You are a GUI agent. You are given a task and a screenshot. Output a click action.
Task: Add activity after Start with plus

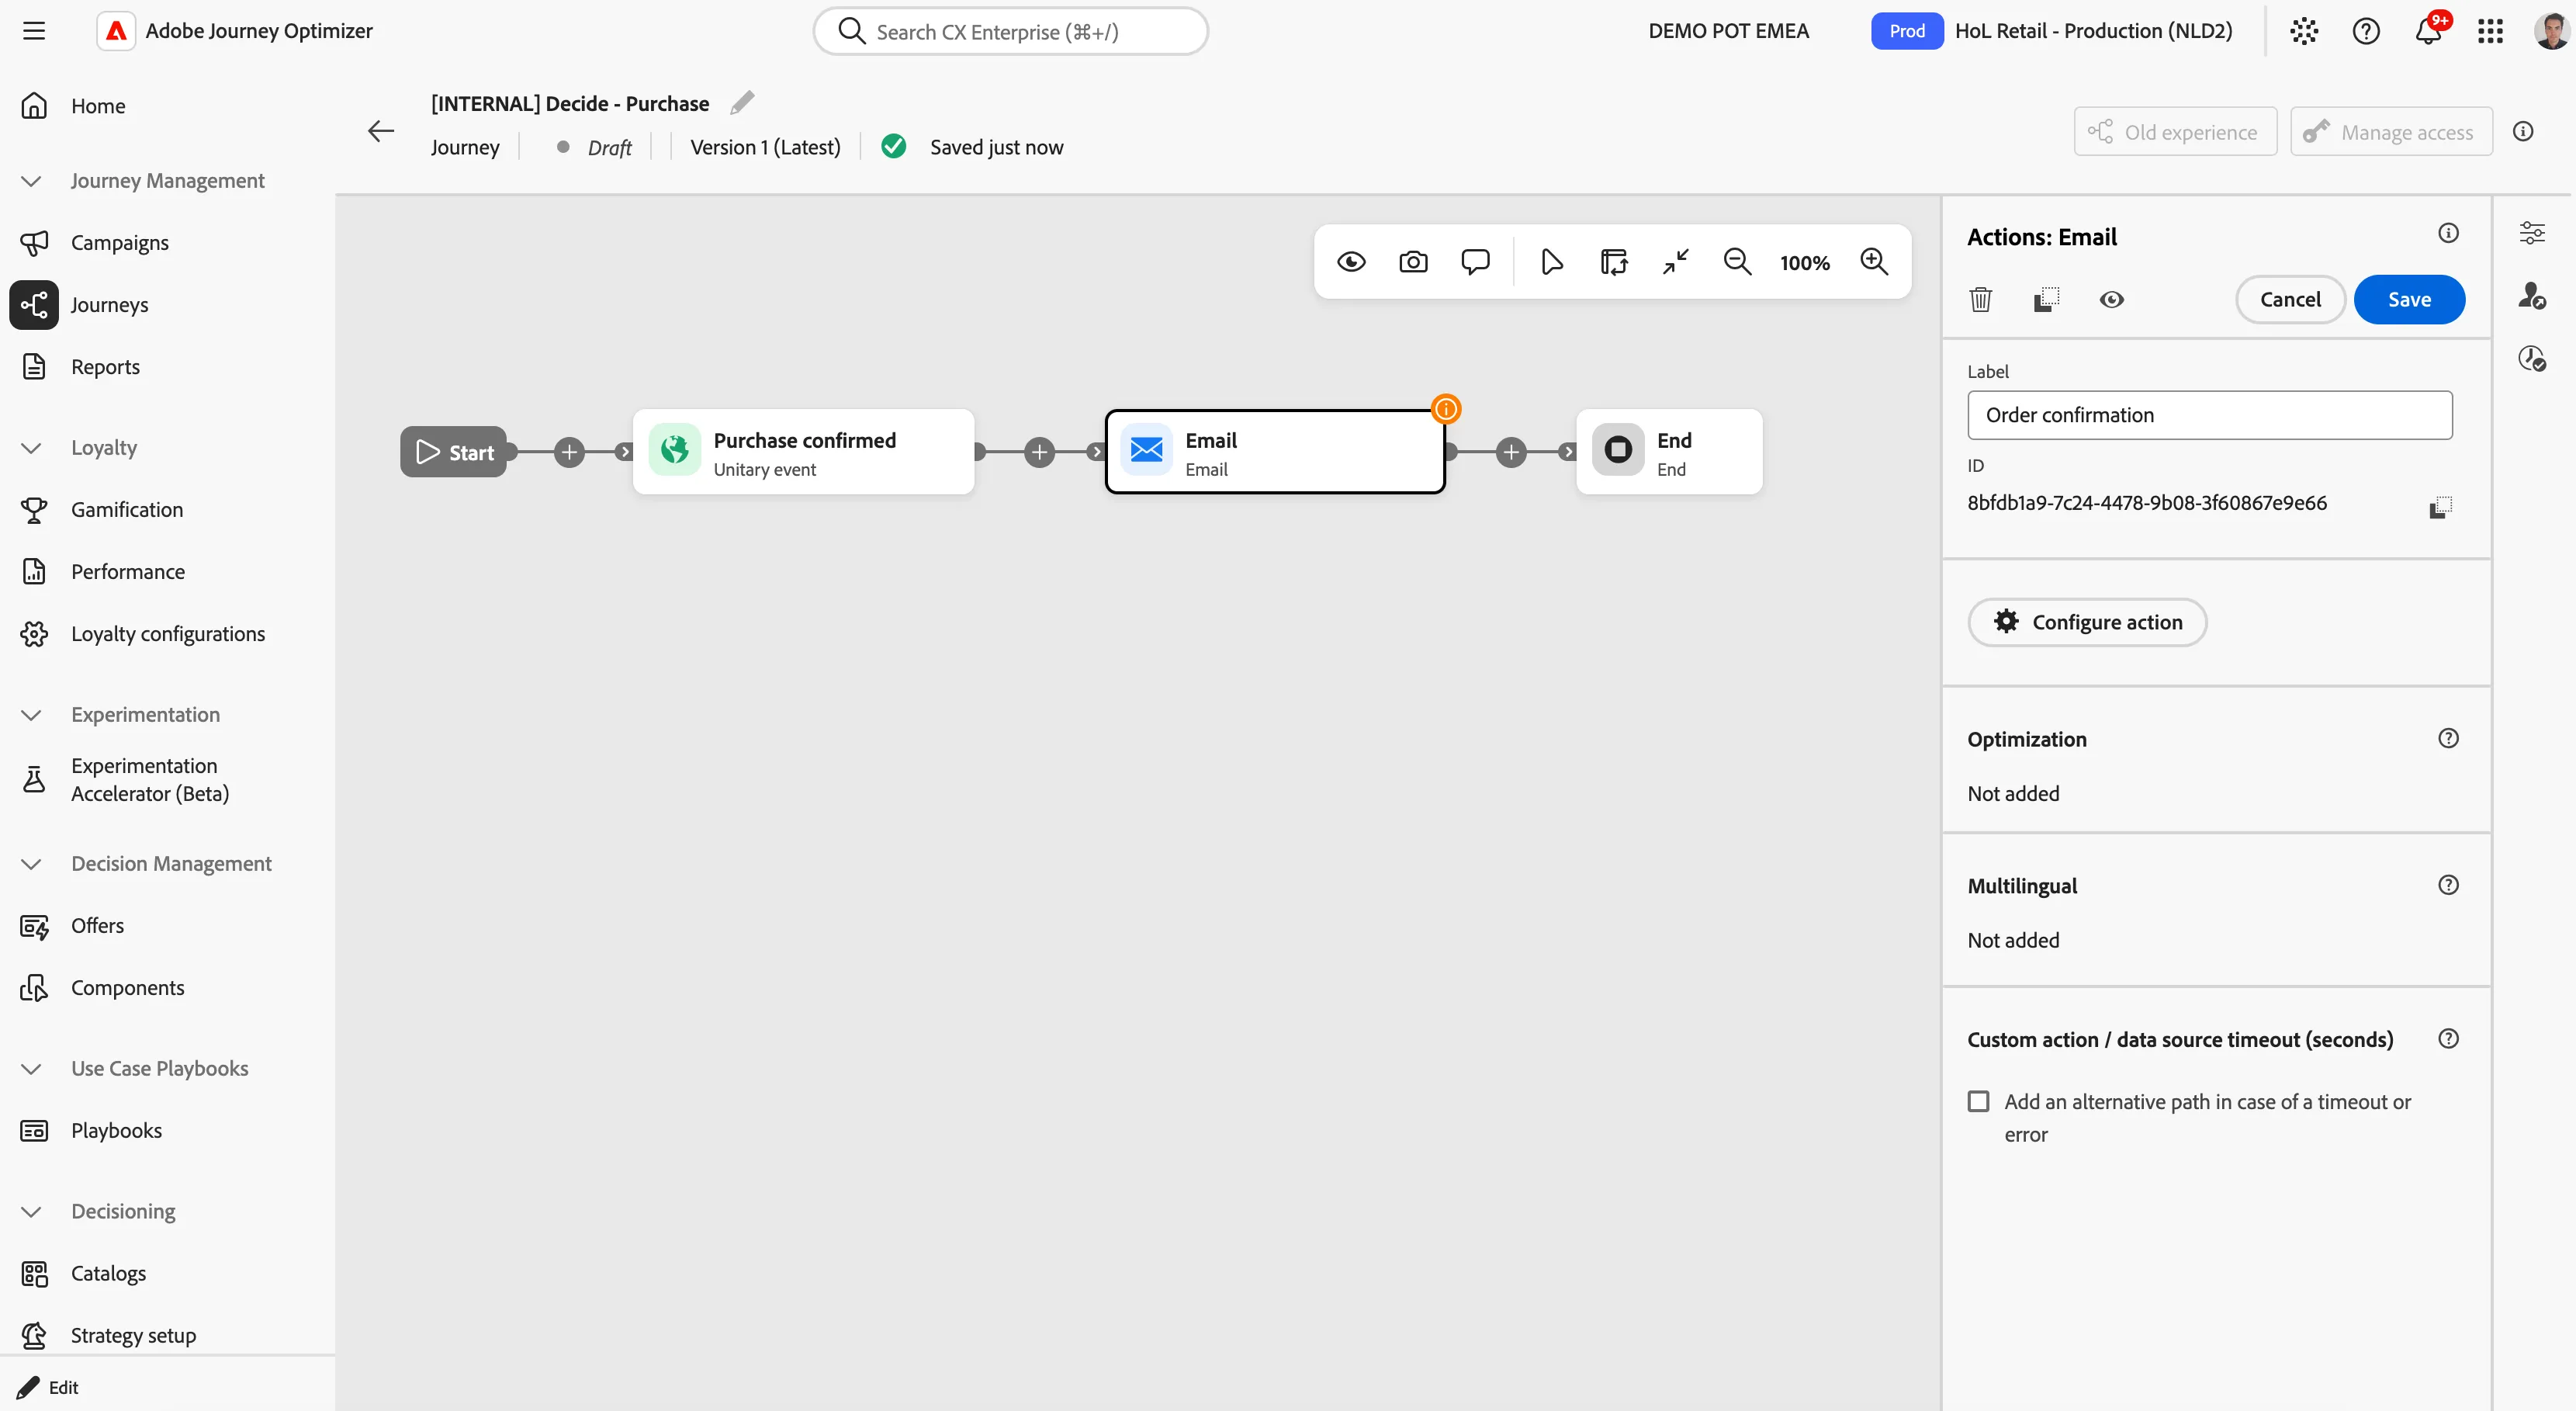[x=569, y=452]
